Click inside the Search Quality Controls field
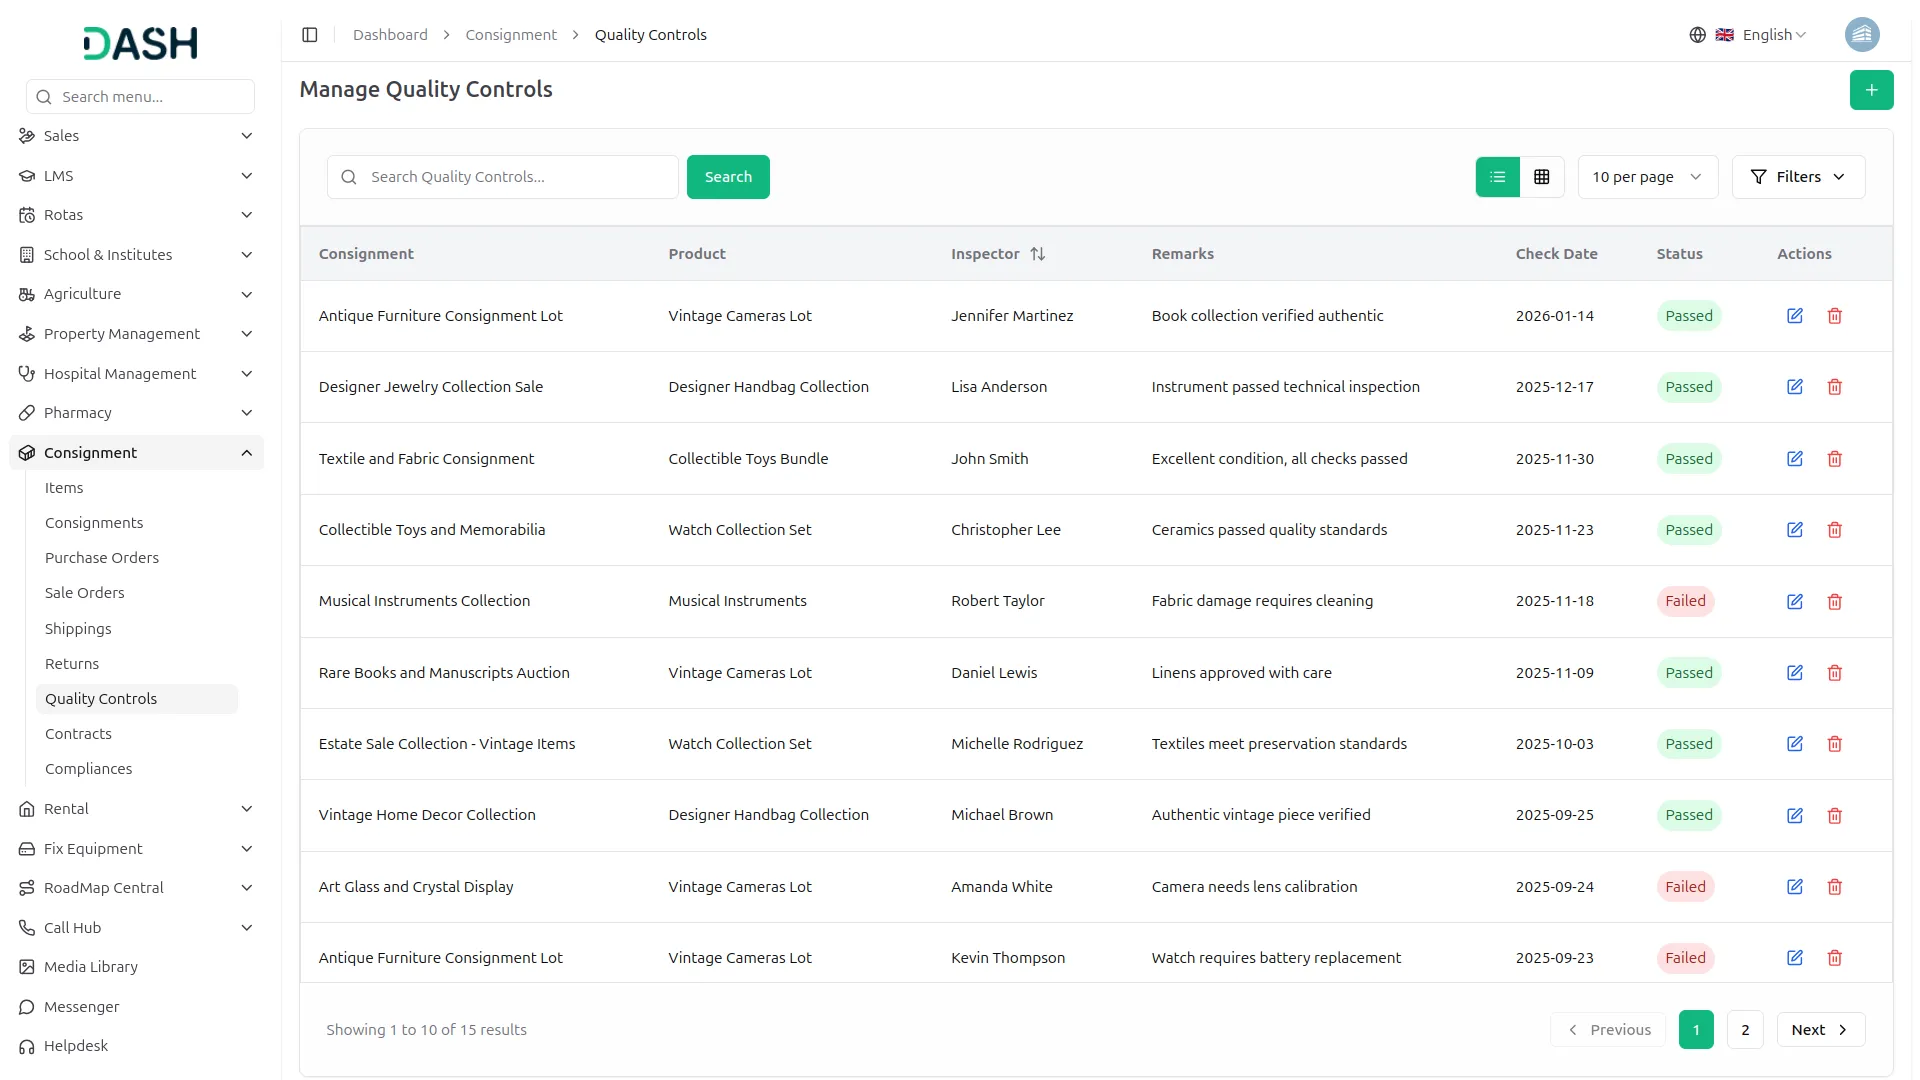1920x1080 pixels. tap(500, 176)
